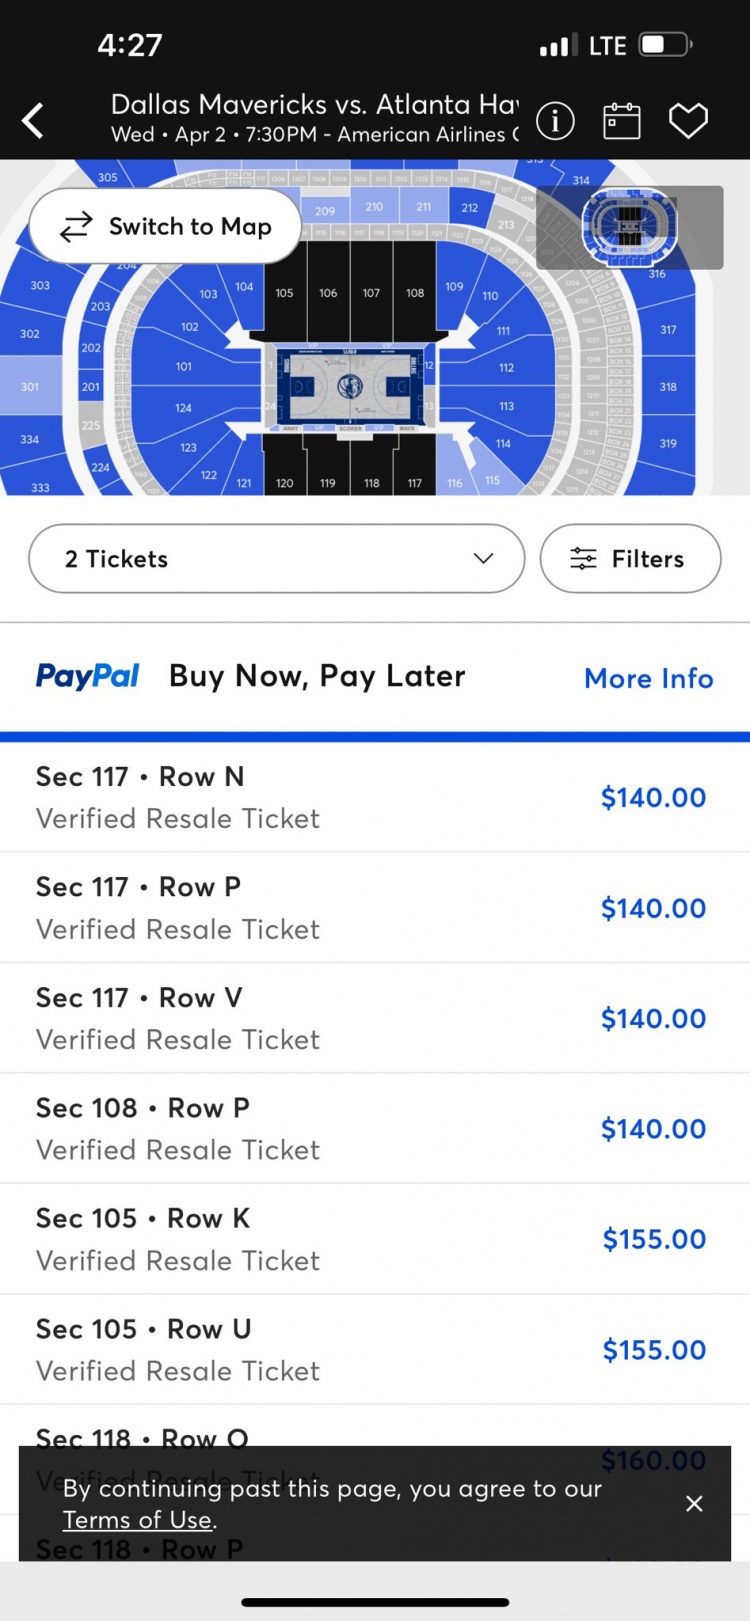
Task: Tap the back arrow icon
Action: 34,121
